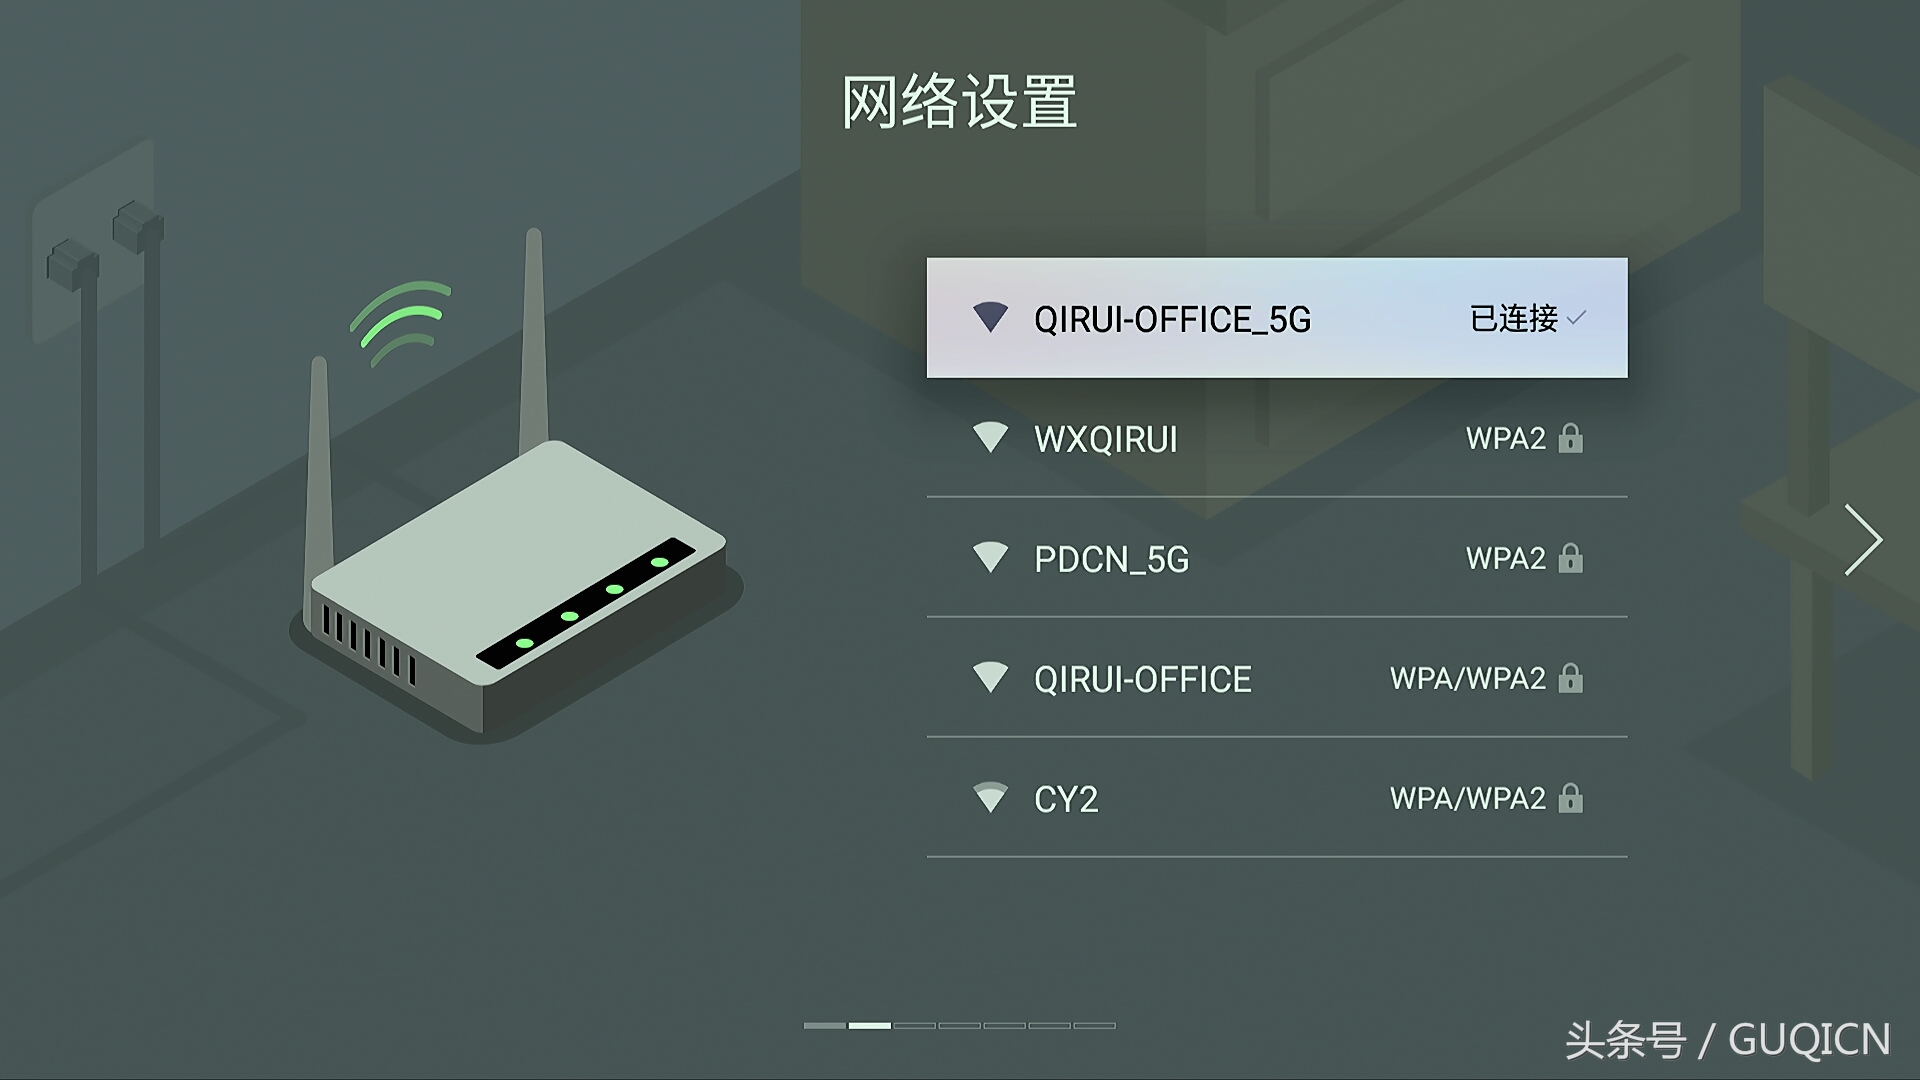Click the CY2 Wi-Fi signal icon
The width and height of the screenshot is (1920, 1080).
pos(990,798)
